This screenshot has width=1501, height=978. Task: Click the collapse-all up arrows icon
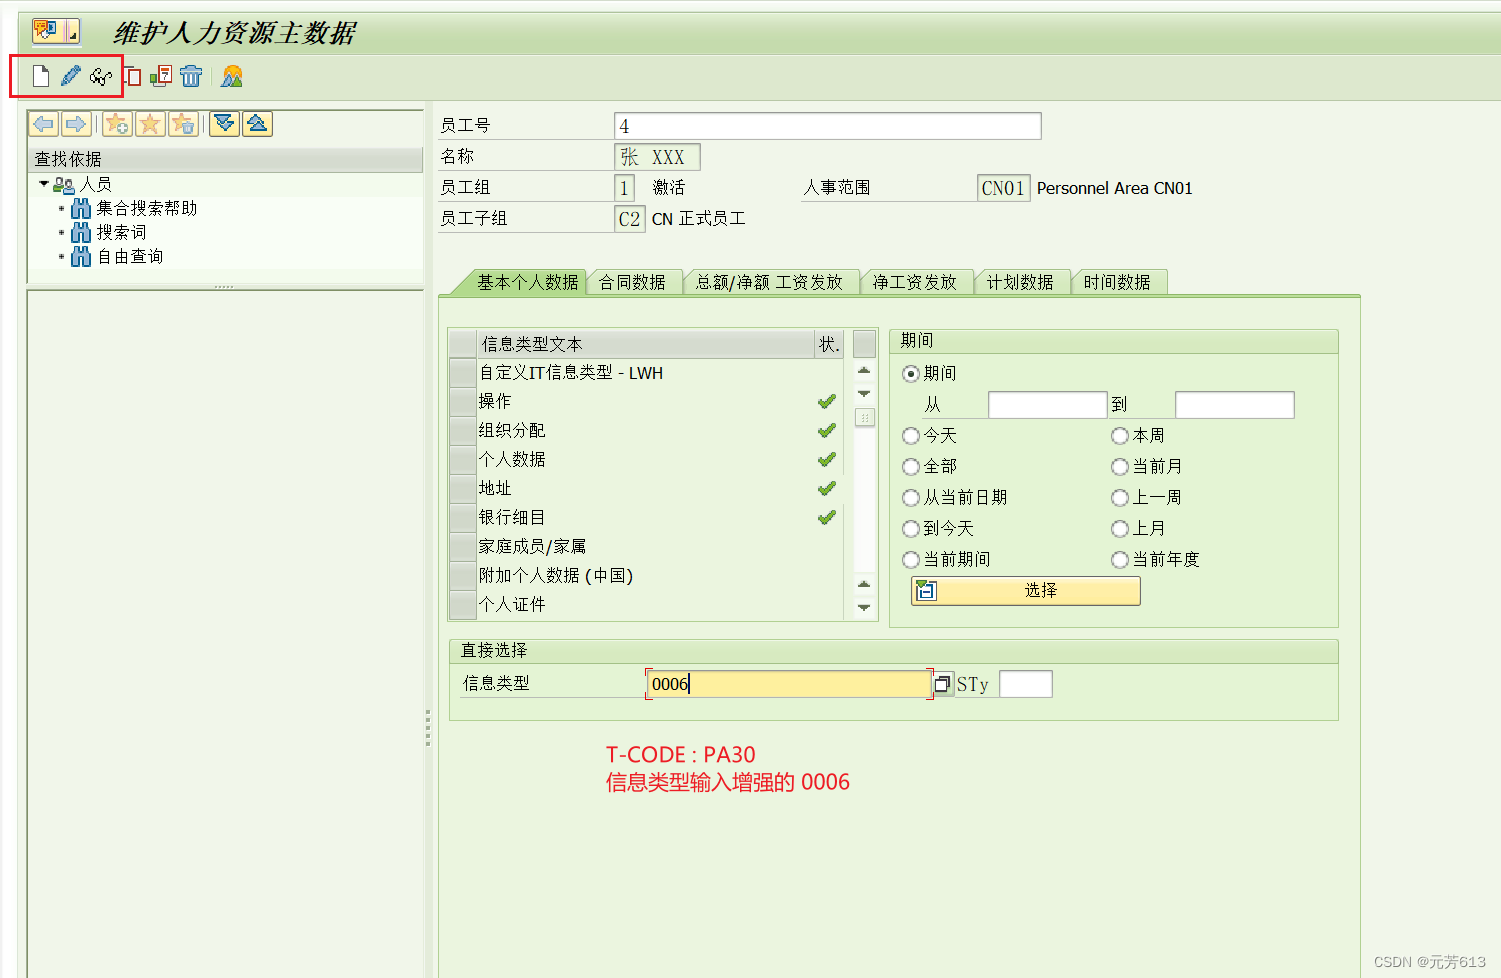coord(257,124)
